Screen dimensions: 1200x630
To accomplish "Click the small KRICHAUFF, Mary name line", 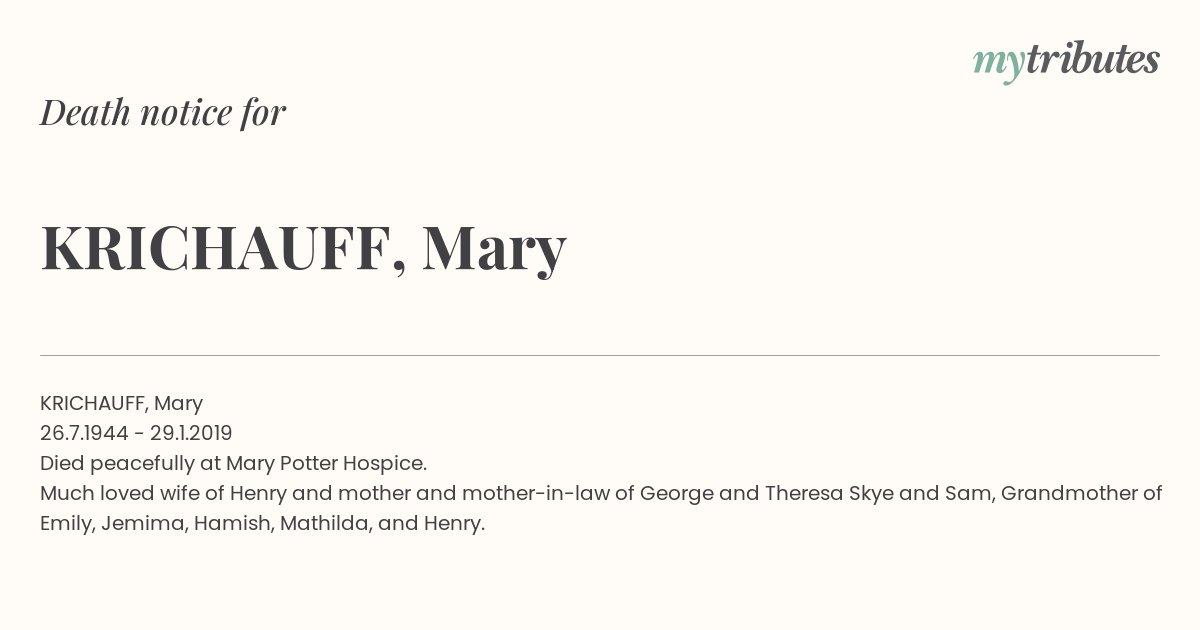I will click(121, 403).
